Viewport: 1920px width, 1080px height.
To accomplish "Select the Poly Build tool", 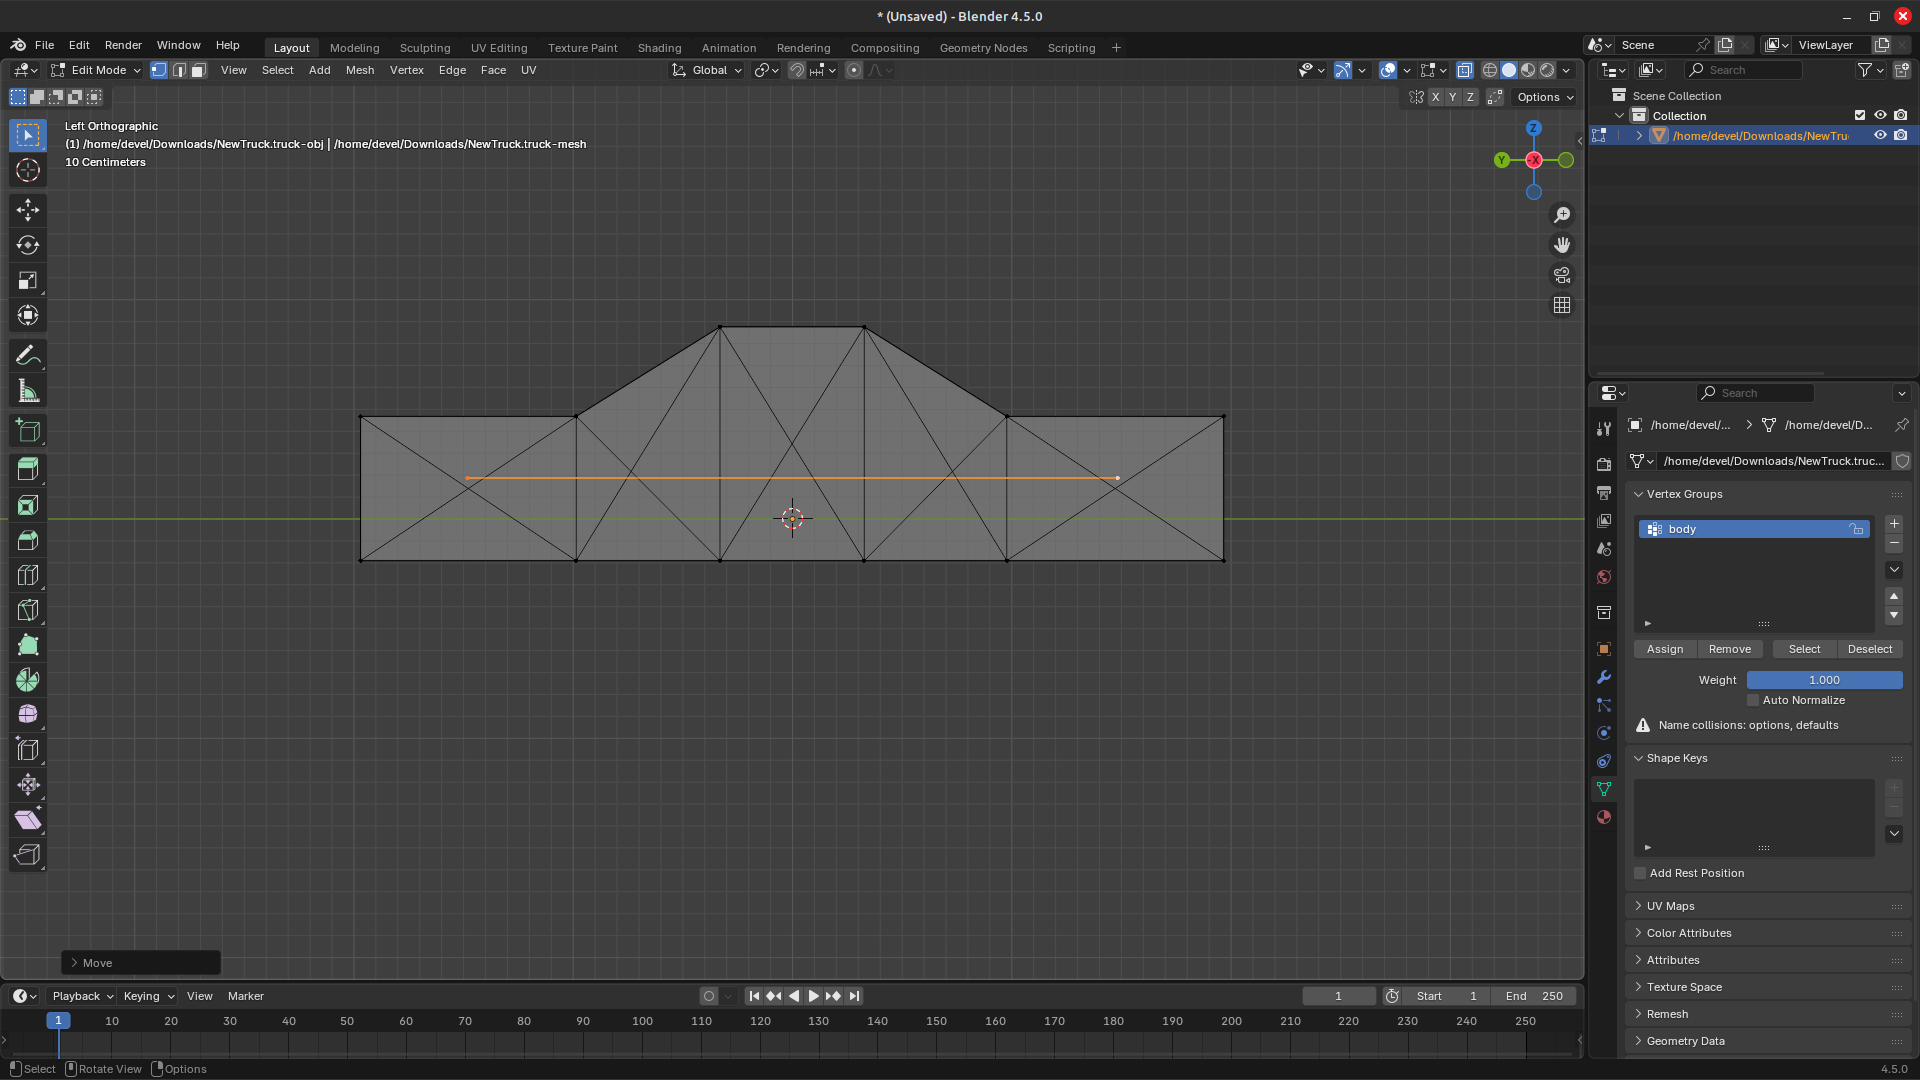I will pyautogui.click(x=28, y=645).
